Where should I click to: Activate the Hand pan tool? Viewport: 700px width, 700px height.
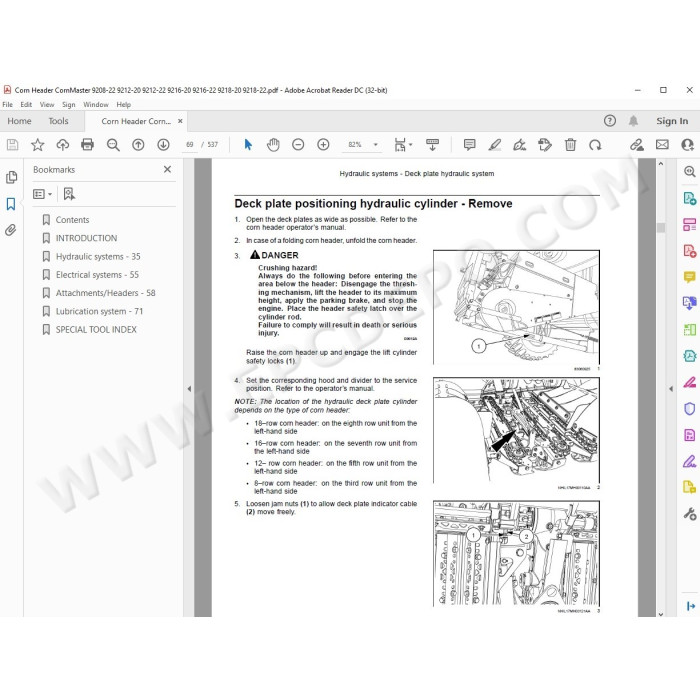click(273, 145)
